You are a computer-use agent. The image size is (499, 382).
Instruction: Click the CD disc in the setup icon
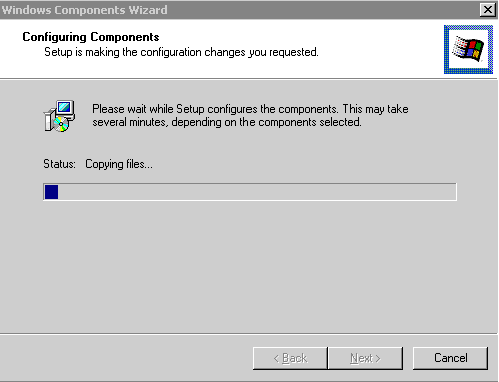pyautogui.click(x=60, y=125)
